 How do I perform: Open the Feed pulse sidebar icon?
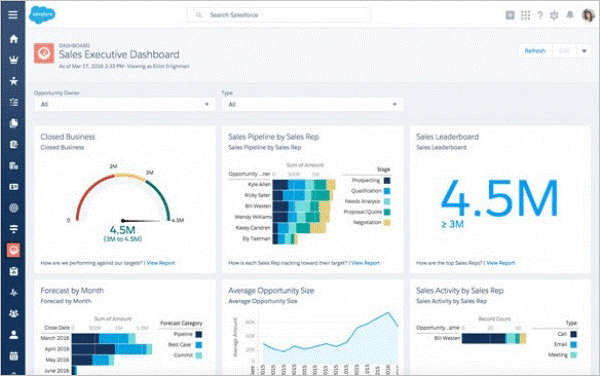click(13, 293)
